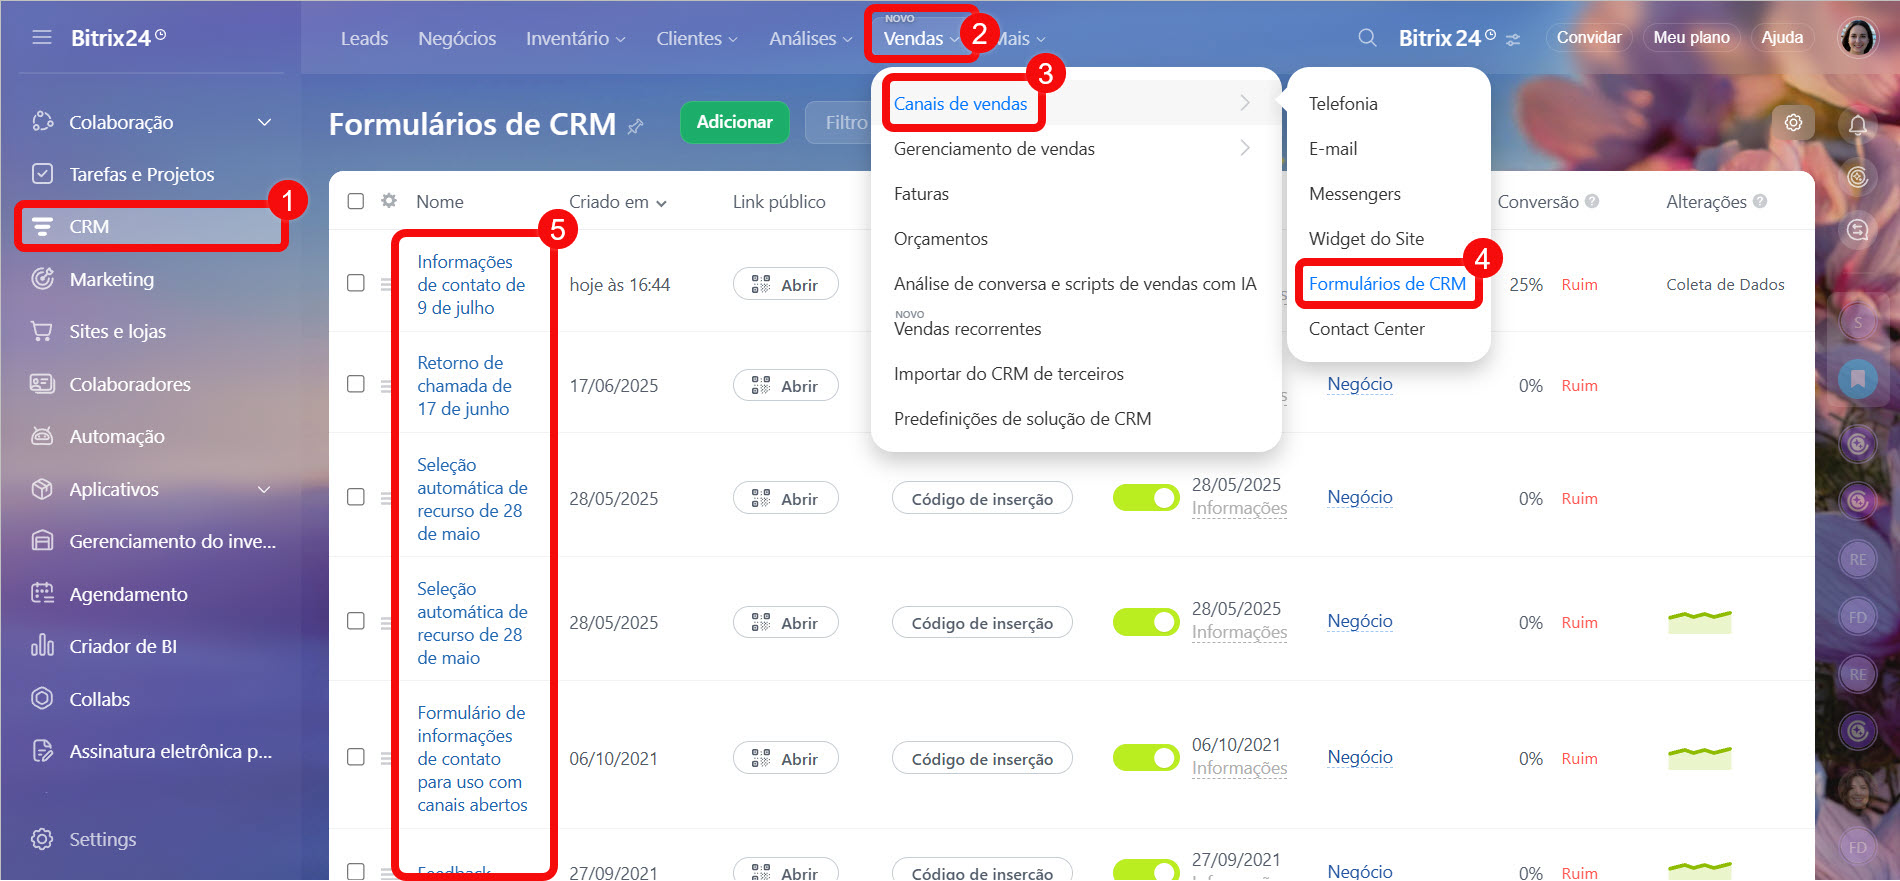Toggle off the switch for 06/10/2021 form

point(1145,758)
